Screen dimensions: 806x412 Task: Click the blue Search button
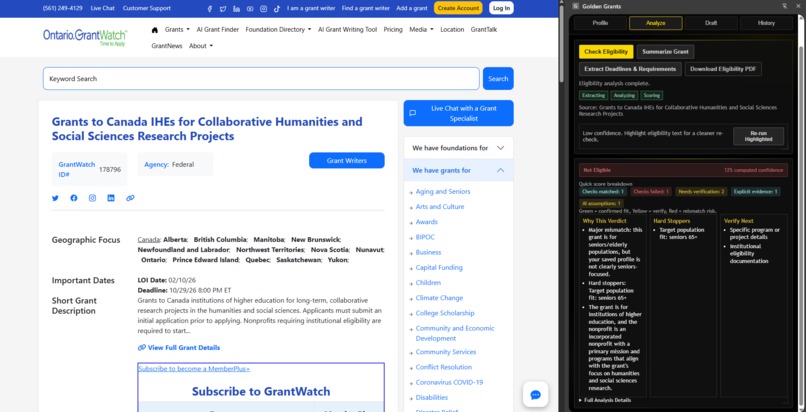click(498, 79)
